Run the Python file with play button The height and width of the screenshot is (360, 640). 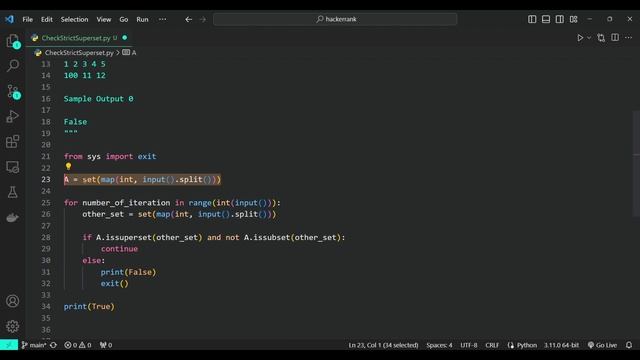580,38
